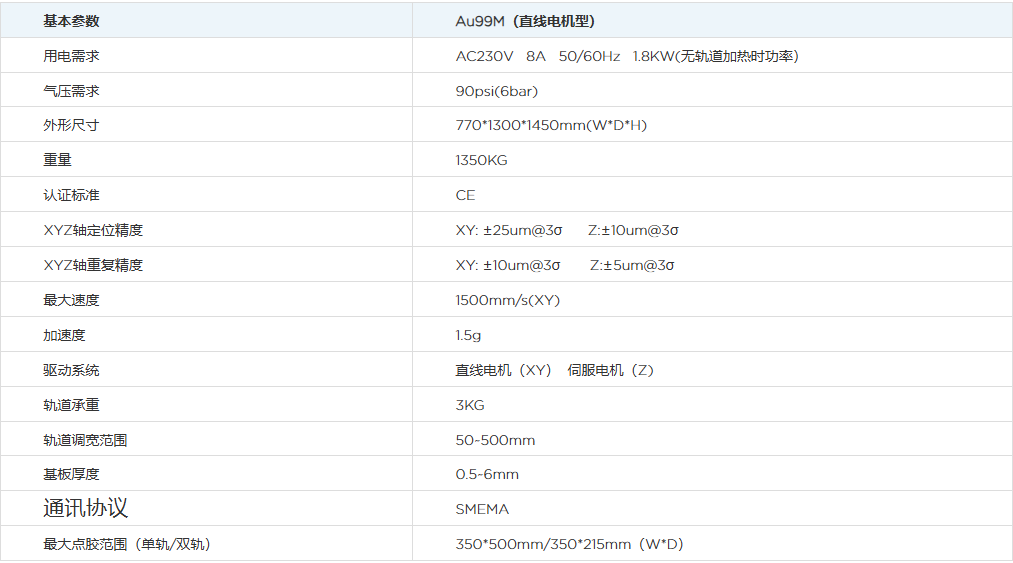Click the 用电需求 row label
This screenshot has width=1013, height=563.
(71, 56)
